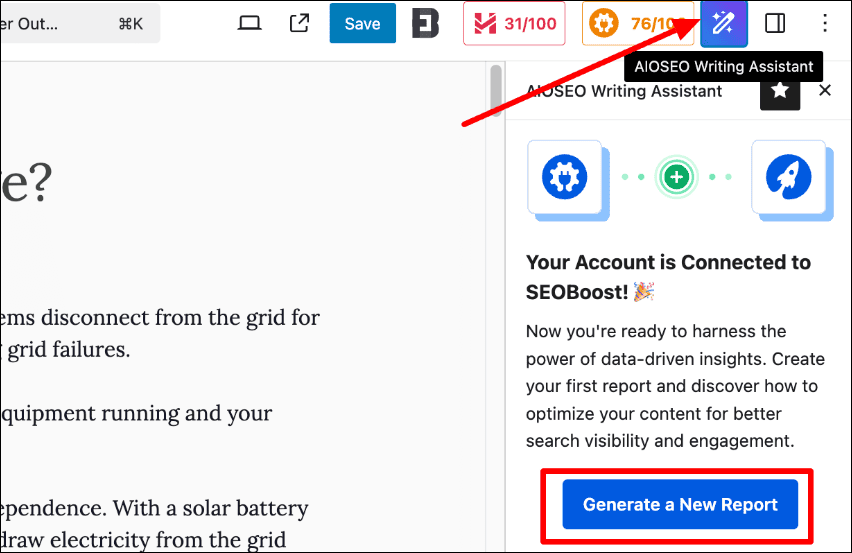Click the command palette ⌘K search field
The image size is (852, 553).
(80, 23)
